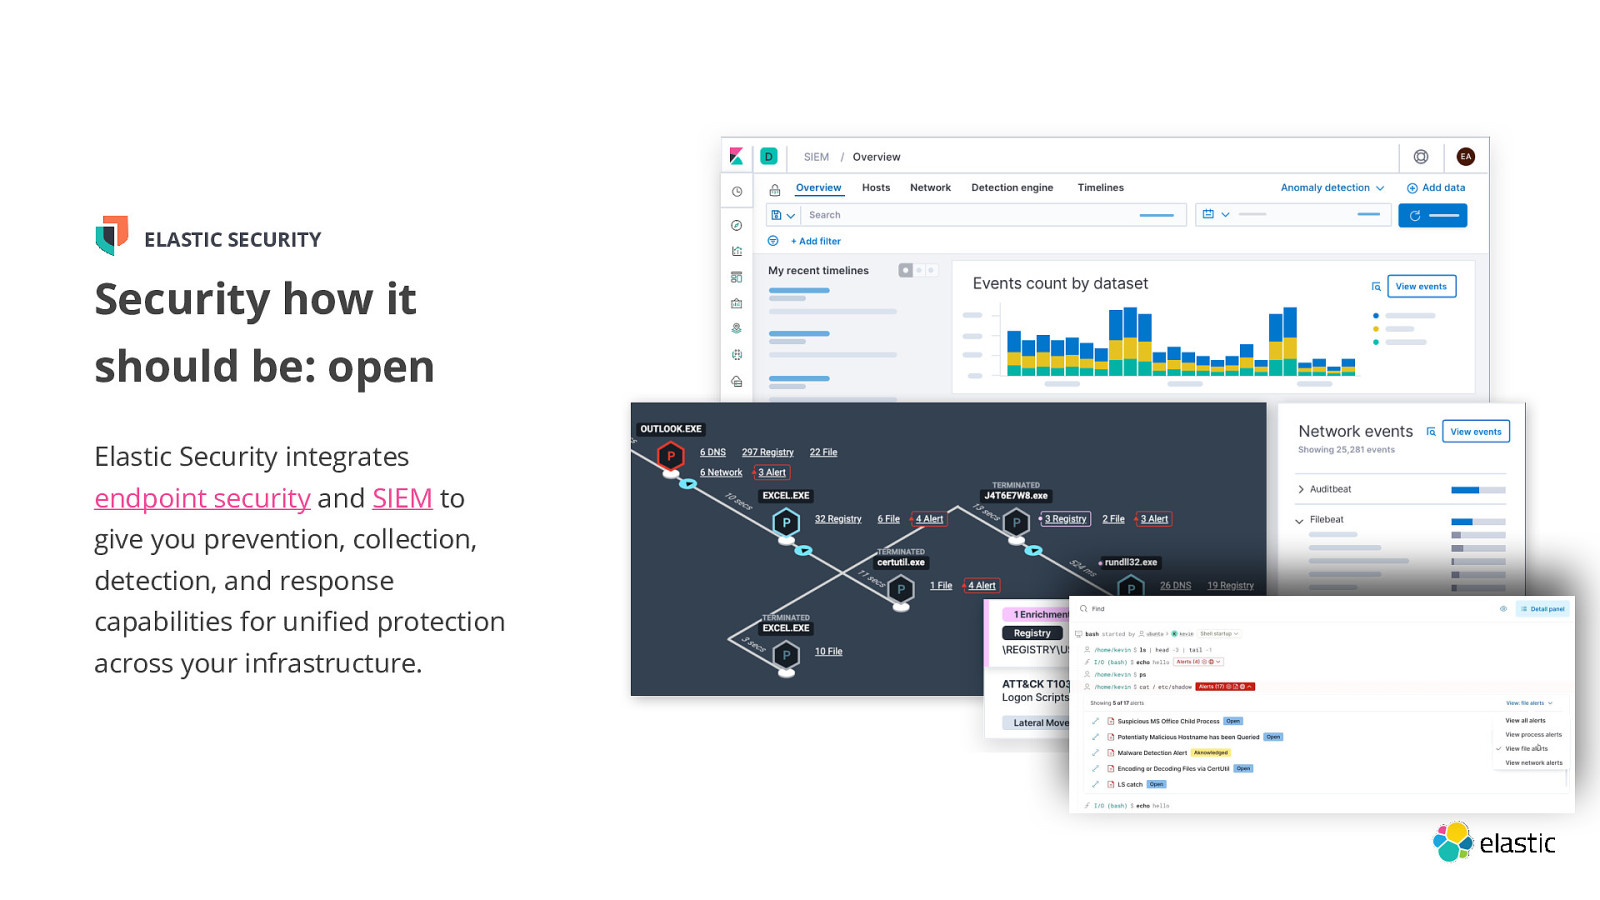Click inspect icon next to Network View events
Image resolution: width=1600 pixels, height=900 pixels.
1431,432
